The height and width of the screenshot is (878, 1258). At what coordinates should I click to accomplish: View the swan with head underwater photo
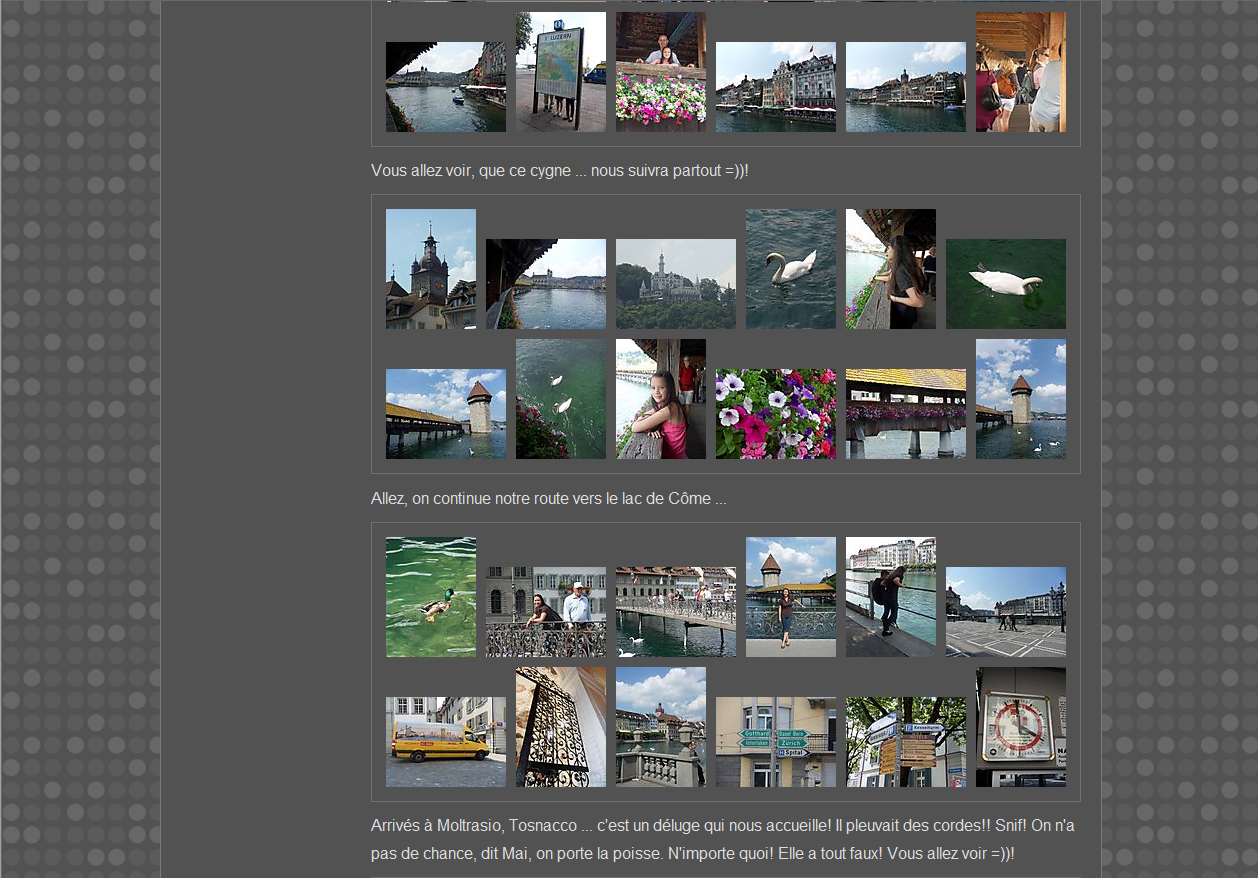[x=1005, y=284]
